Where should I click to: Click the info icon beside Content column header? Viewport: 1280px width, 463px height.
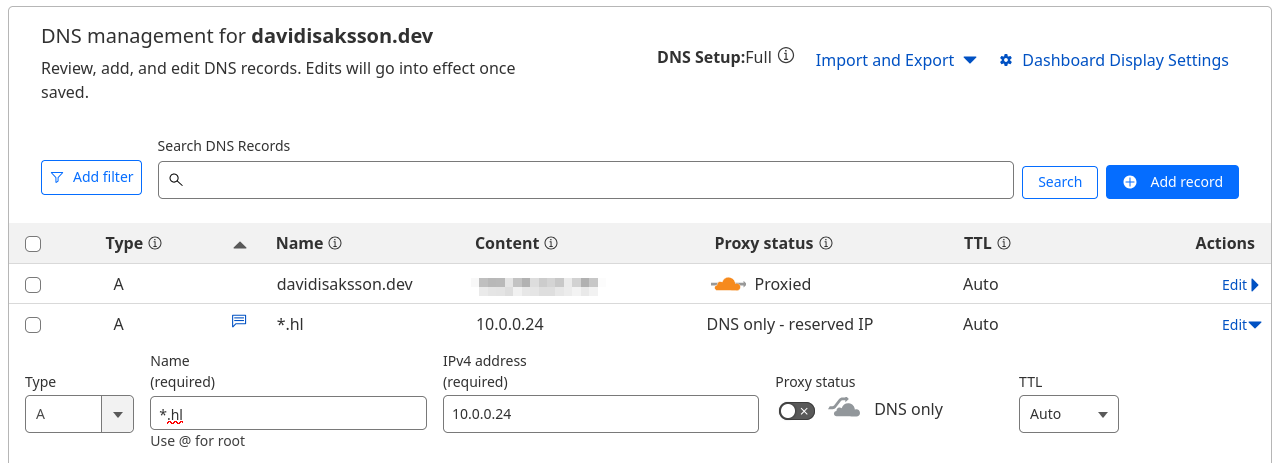551,243
